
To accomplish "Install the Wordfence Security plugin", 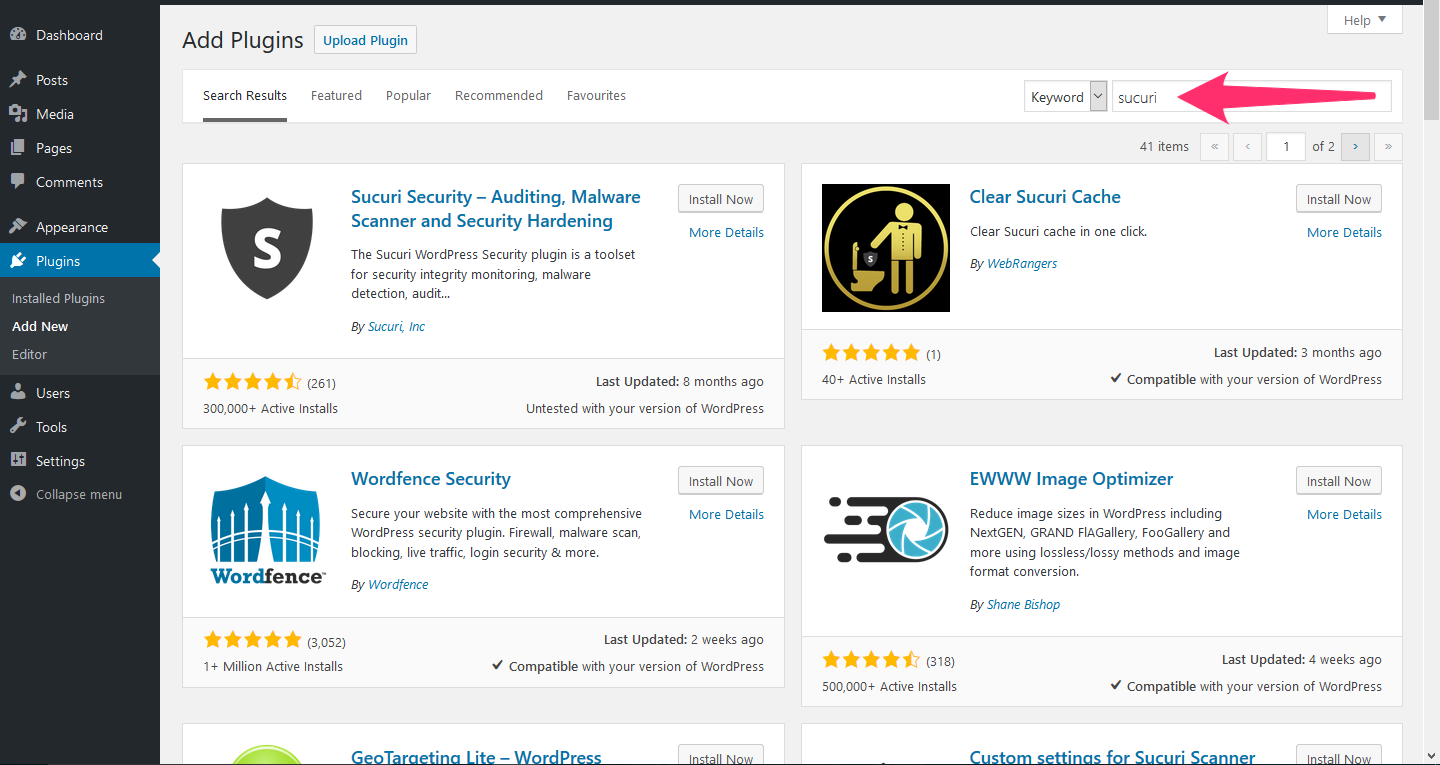I will point(720,480).
